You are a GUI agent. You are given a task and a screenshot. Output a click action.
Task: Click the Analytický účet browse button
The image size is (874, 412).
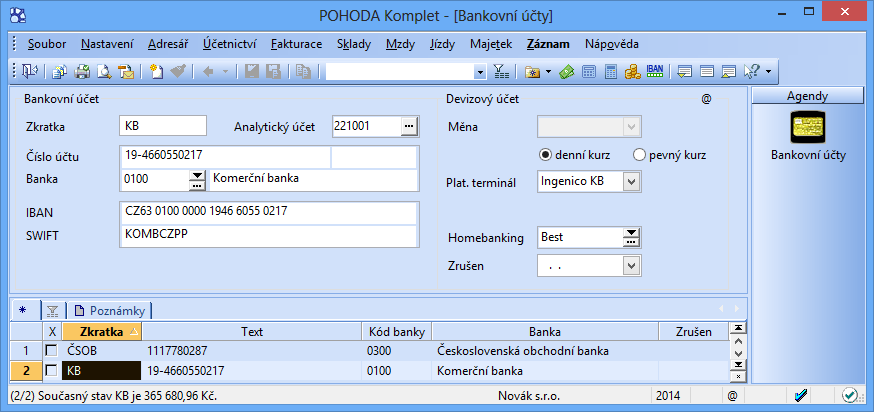(410, 127)
